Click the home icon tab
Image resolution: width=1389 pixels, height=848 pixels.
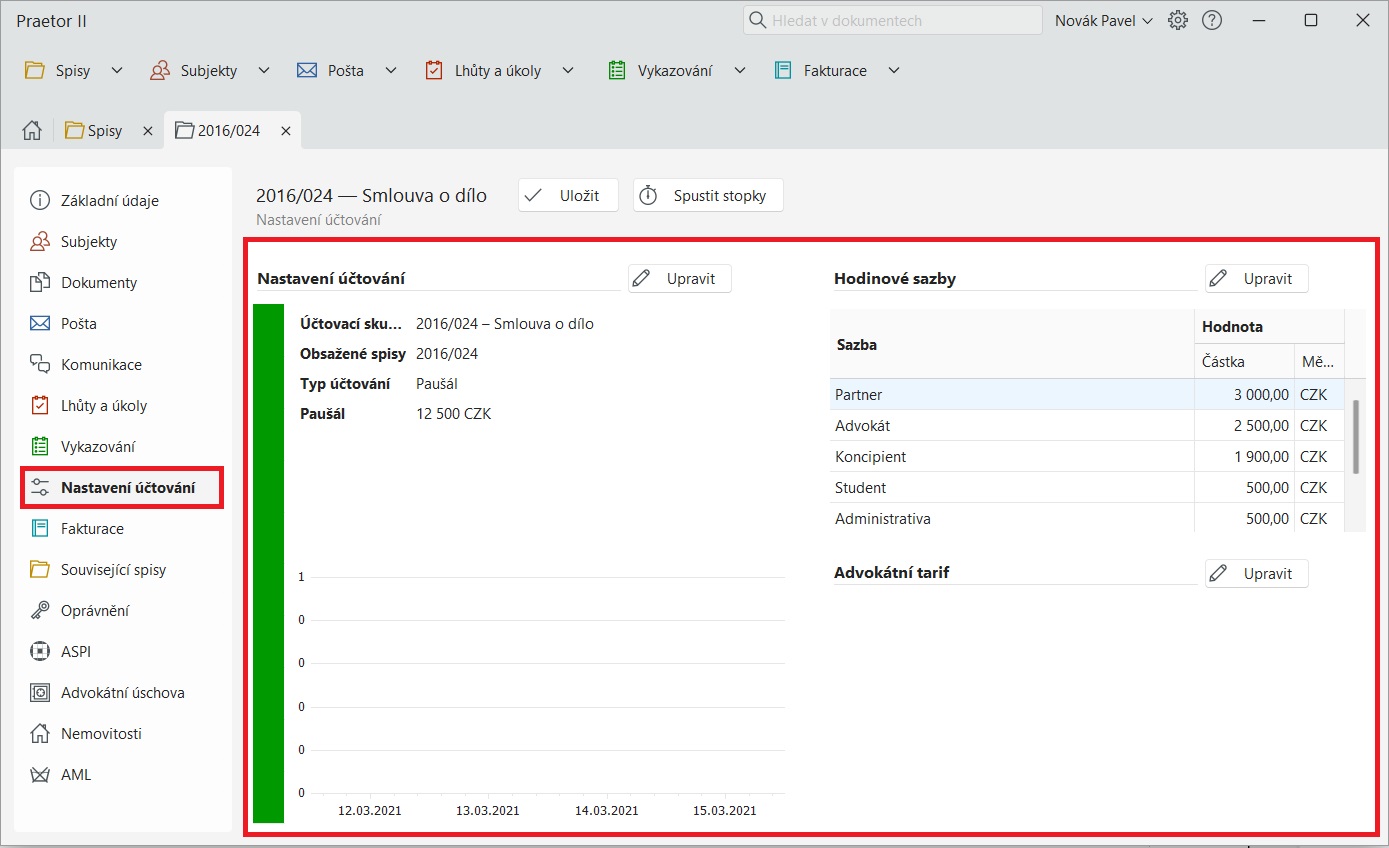32,131
